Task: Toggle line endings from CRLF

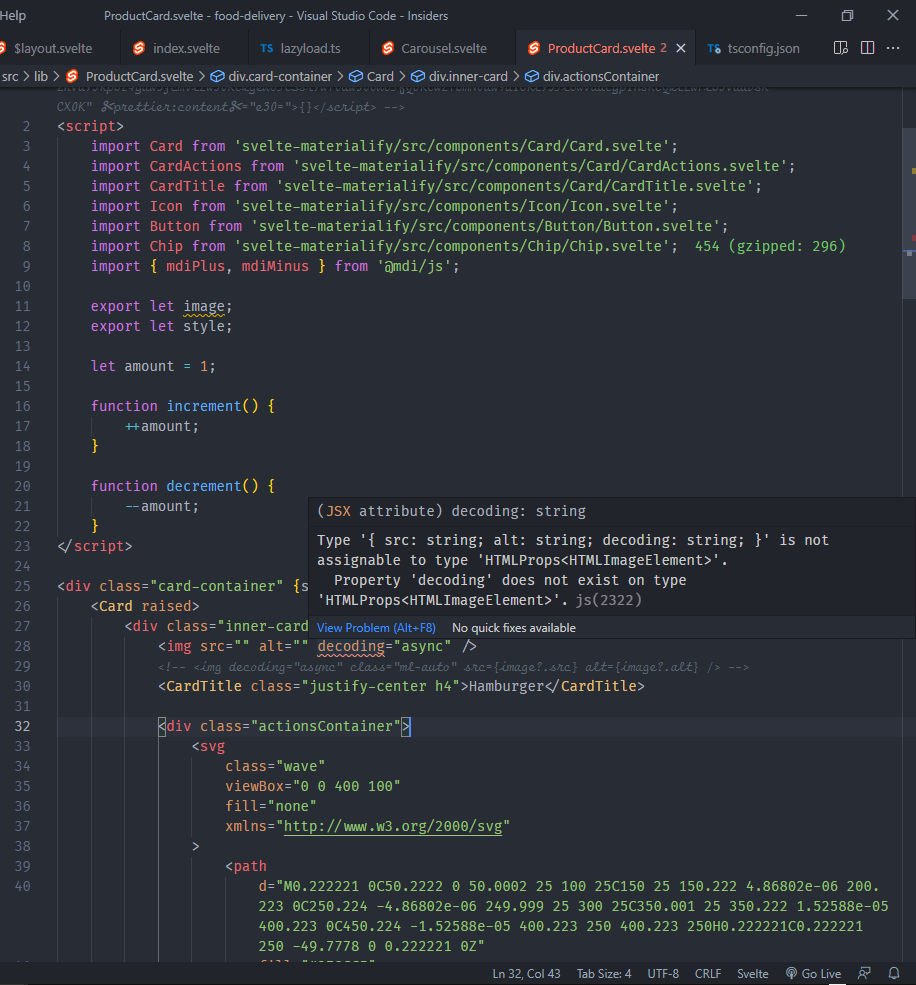Action: (x=708, y=973)
